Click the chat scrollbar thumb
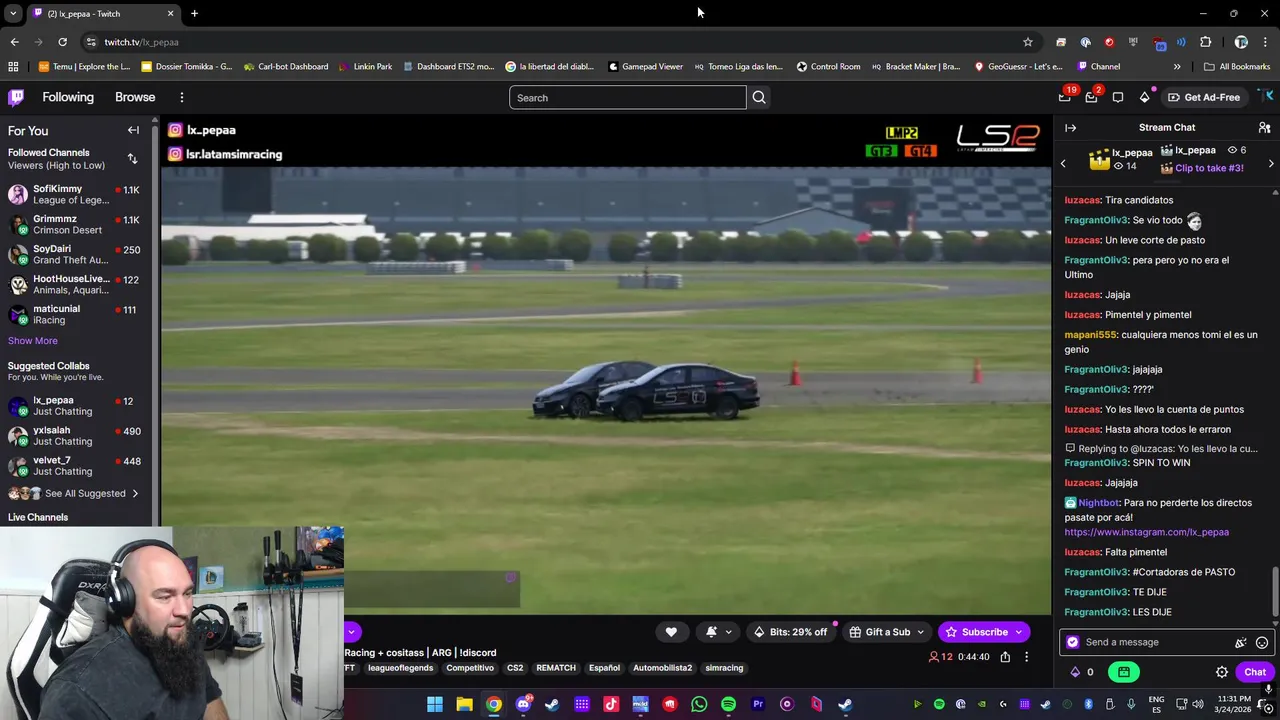This screenshot has height=720, width=1280. click(1274, 591)
